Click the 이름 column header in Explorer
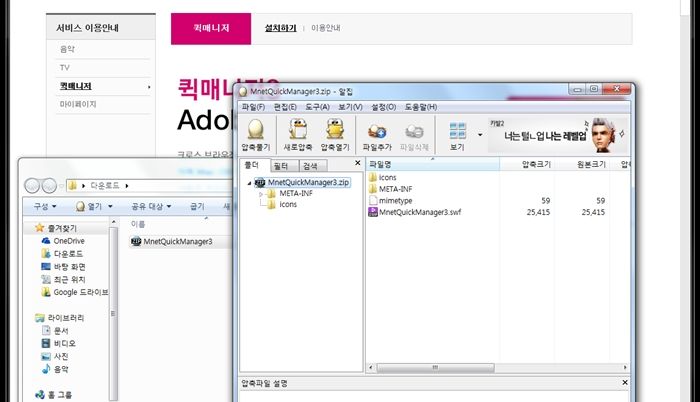The image size is (700, 402). coord(138,224)
